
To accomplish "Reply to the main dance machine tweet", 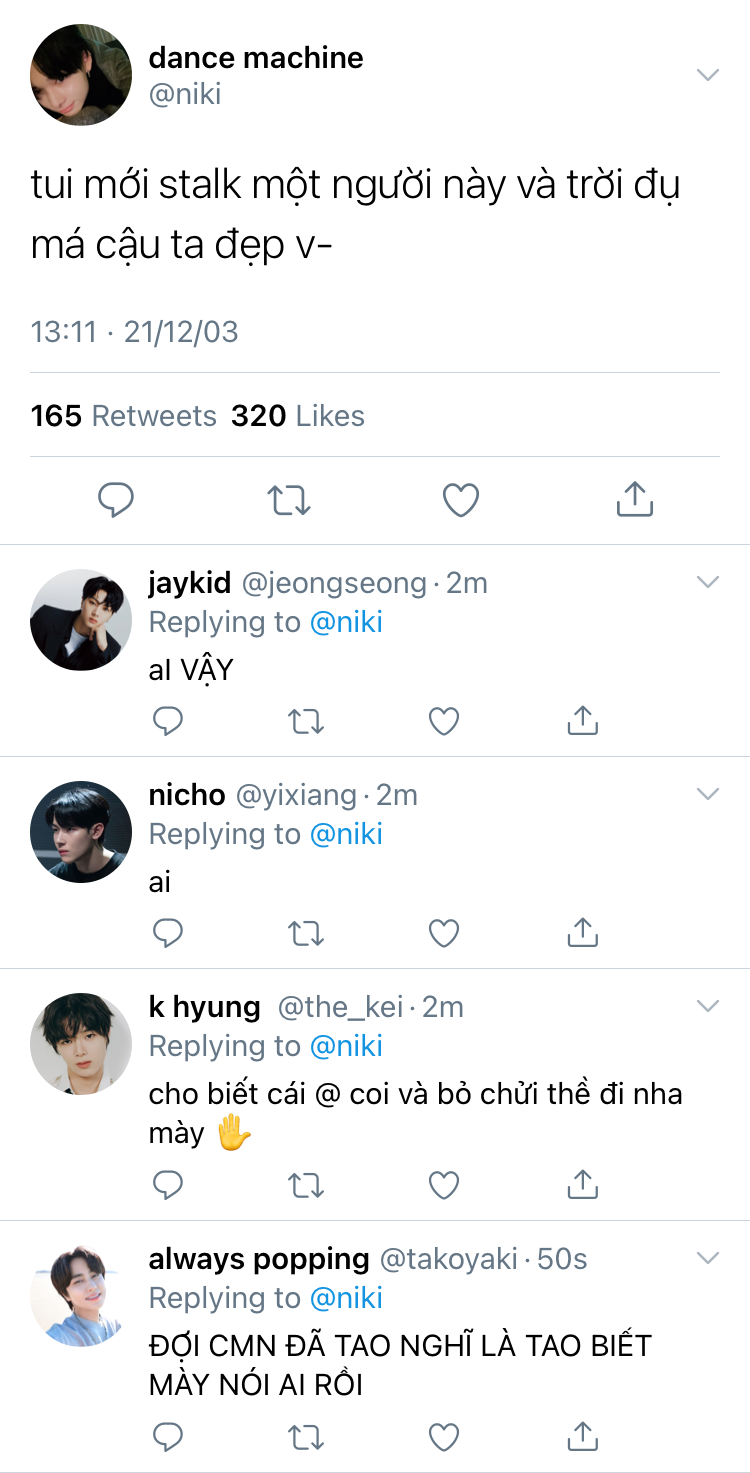I will (x=116, y=499).
